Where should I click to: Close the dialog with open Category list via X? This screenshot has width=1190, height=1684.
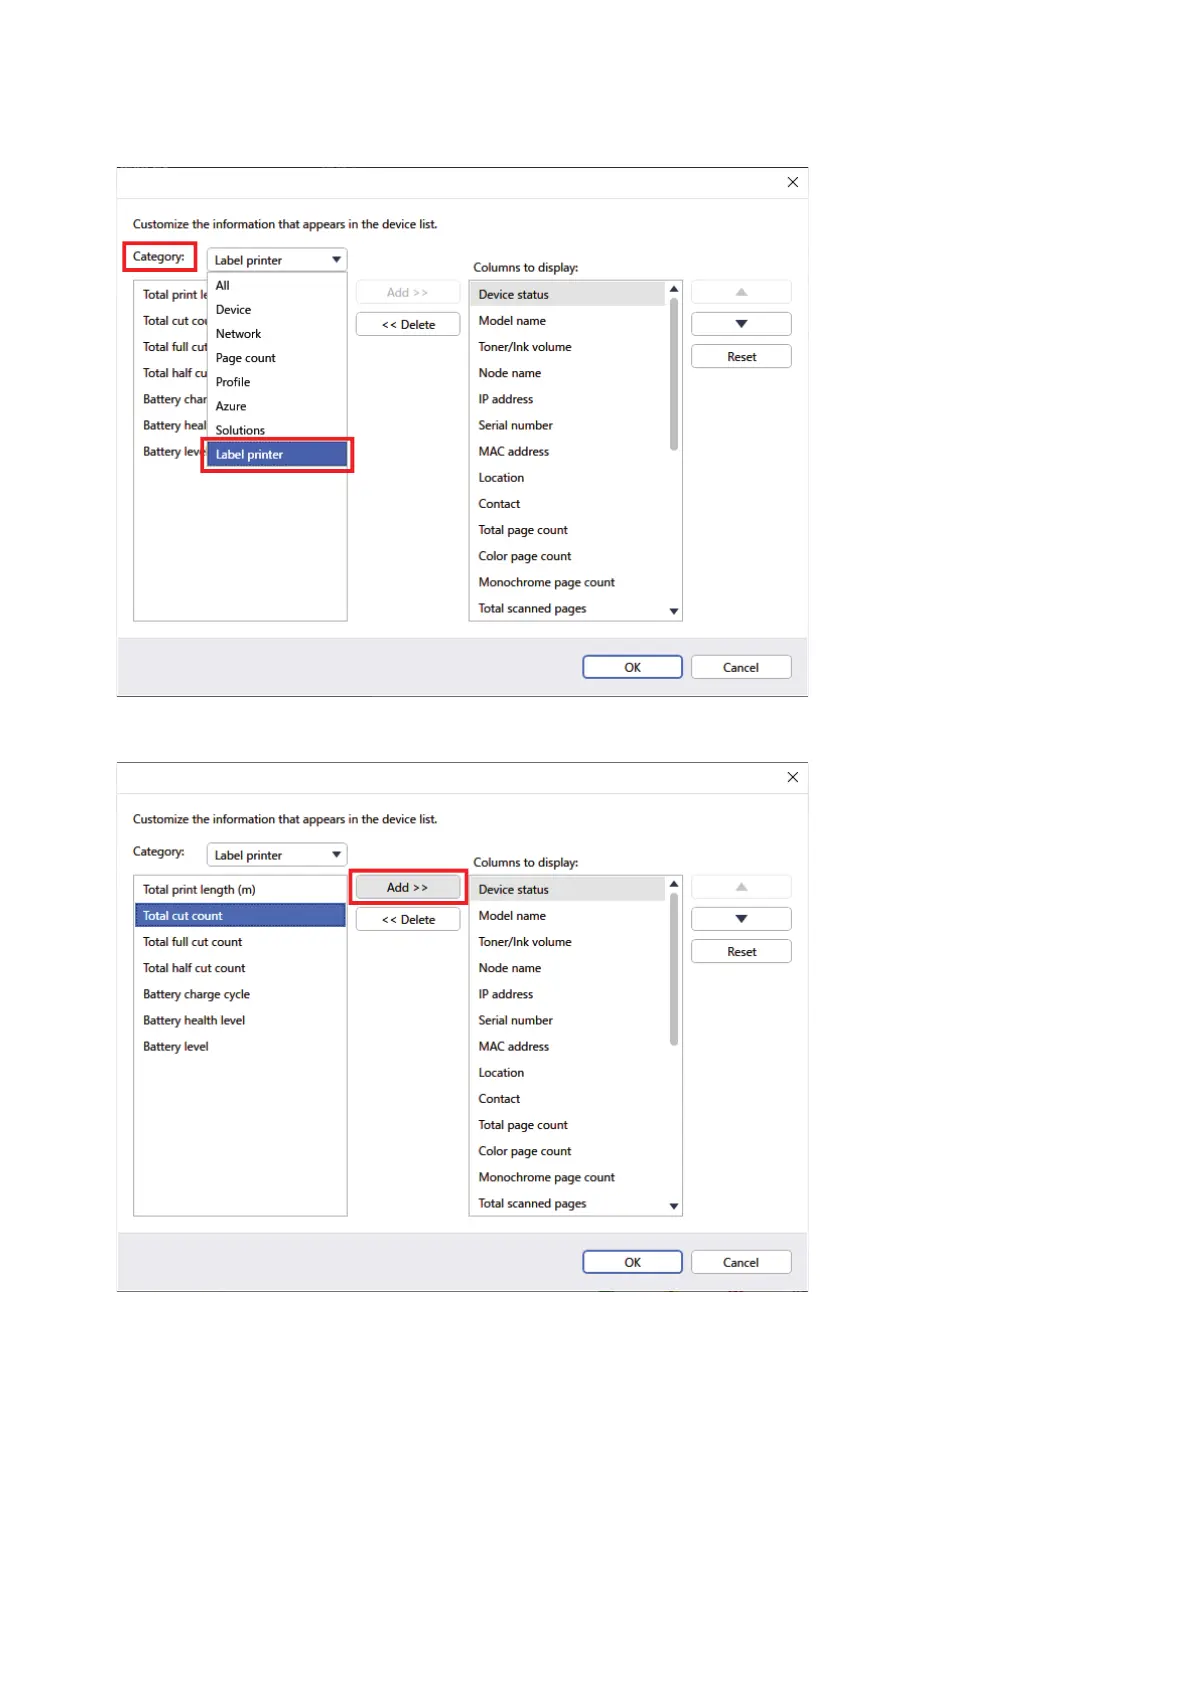[793, 182]
